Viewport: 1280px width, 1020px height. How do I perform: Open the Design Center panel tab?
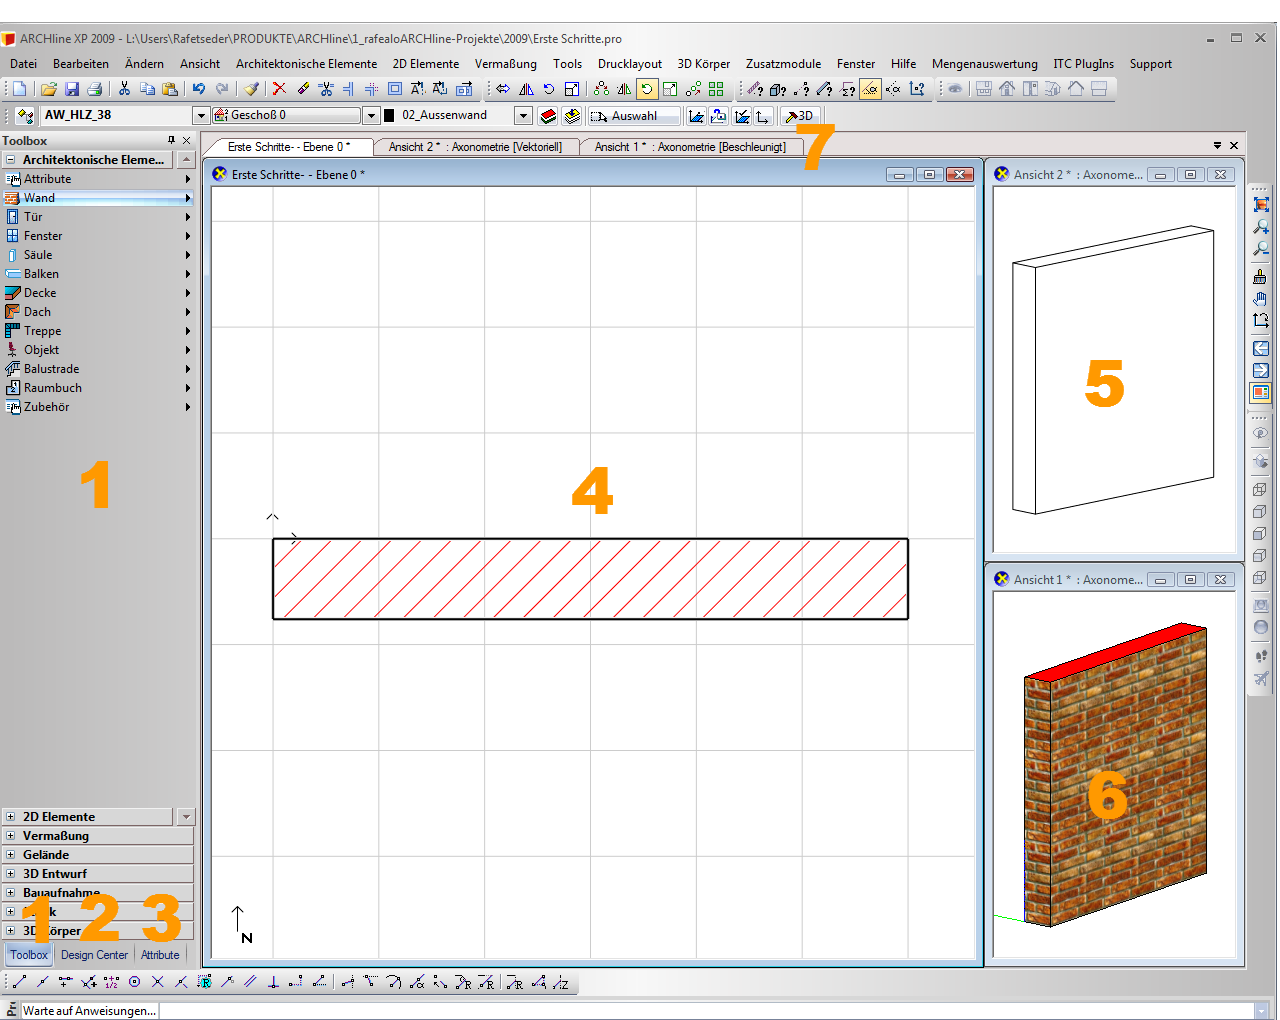94,955
